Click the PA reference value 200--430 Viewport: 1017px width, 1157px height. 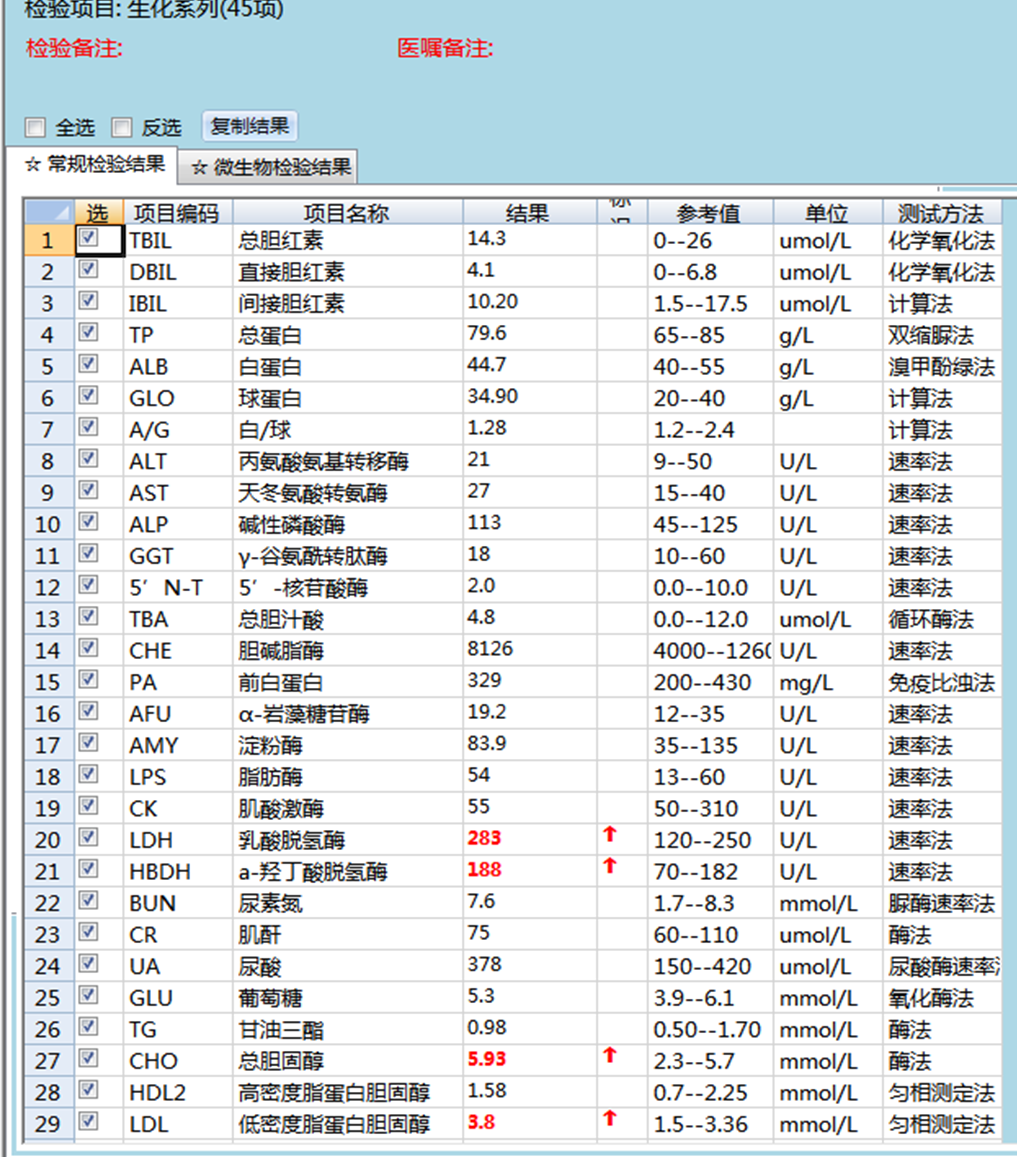(x=702, y=683)
